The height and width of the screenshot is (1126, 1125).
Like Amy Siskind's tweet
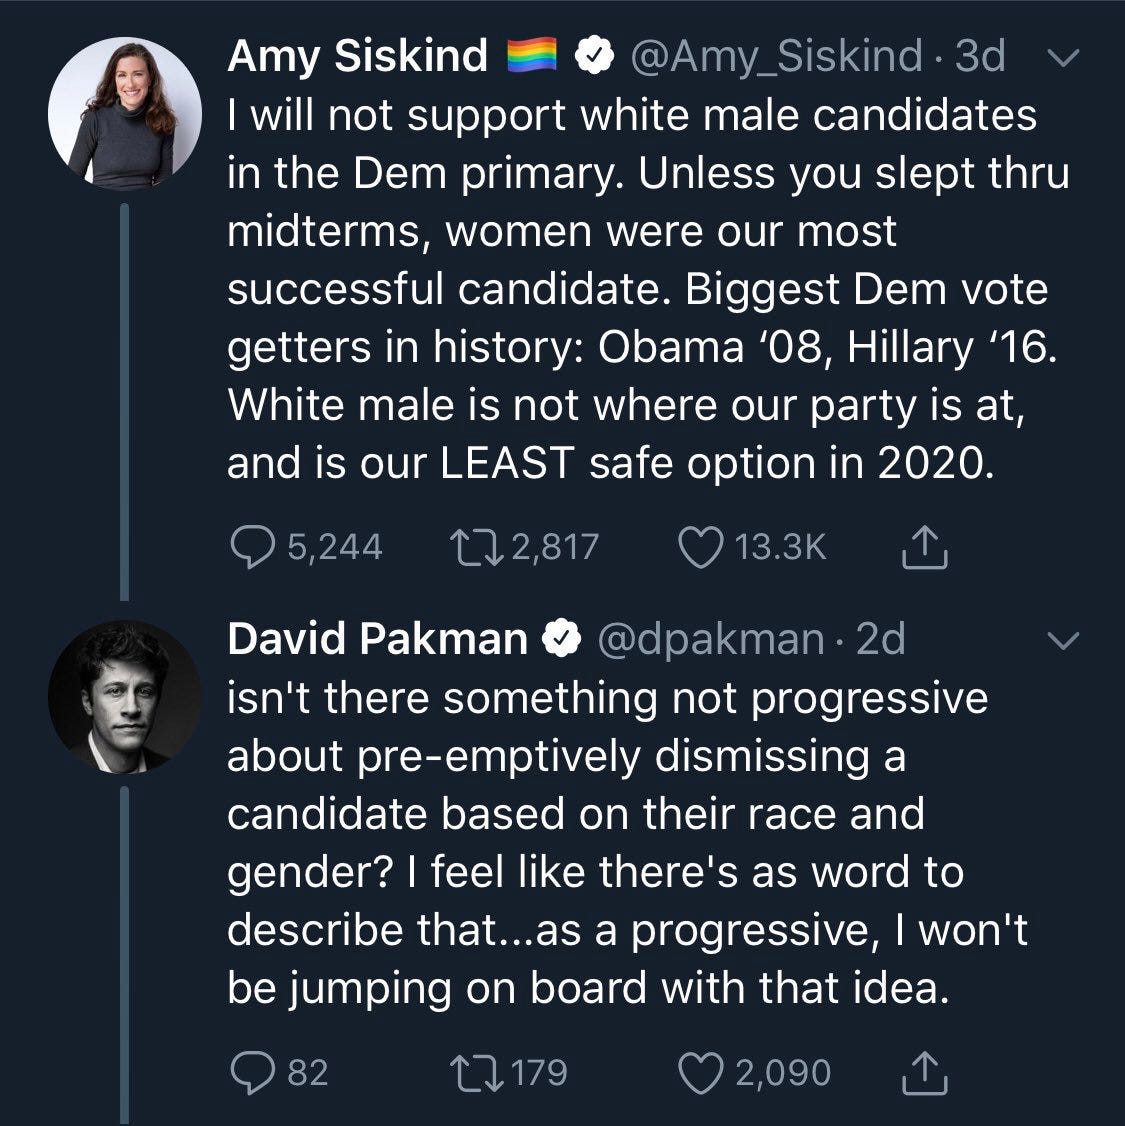(x=701, y=546)
